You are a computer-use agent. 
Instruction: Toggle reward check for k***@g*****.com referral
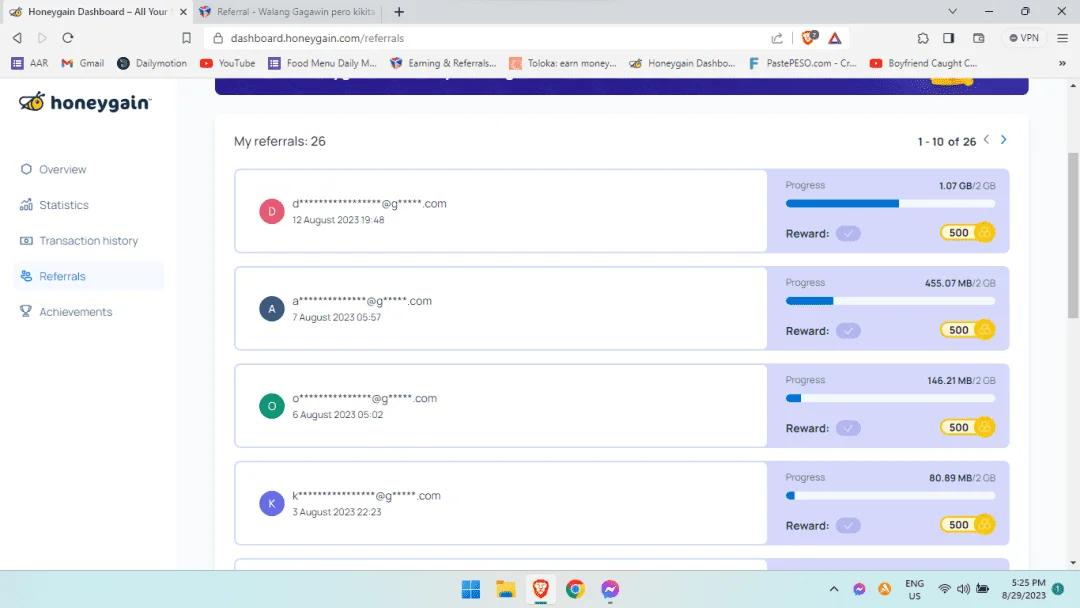coord(849,526)
